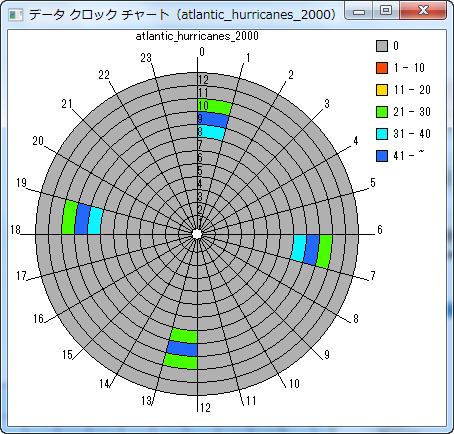Click the cyan cell at hour 0, ring 8
Image resolution: width=454 pixels, height=434 pixels.
211,133
